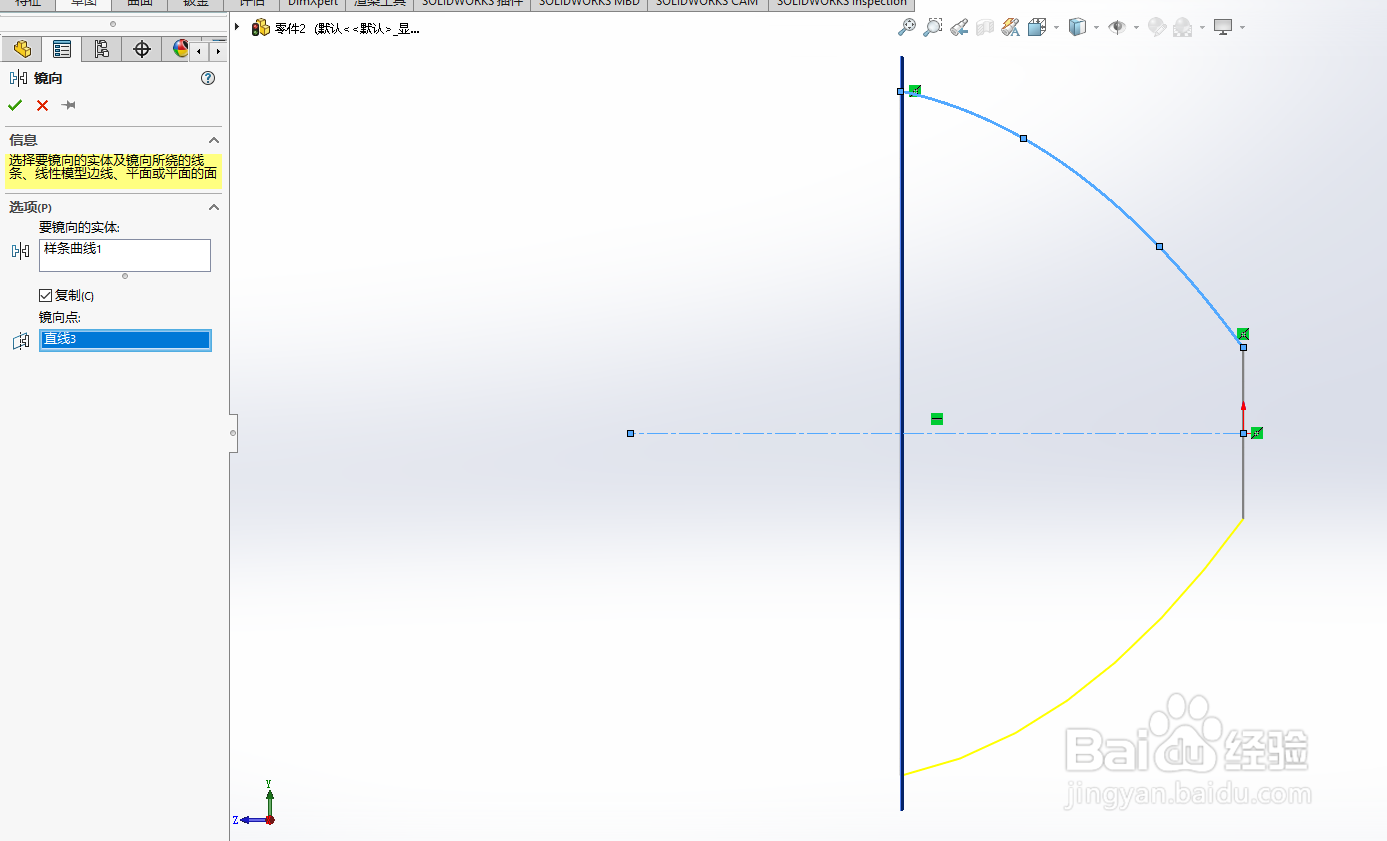Open the ConfigurationManager tab
The width and height of the screenshot is (1387, 841).
coord(102,49)
